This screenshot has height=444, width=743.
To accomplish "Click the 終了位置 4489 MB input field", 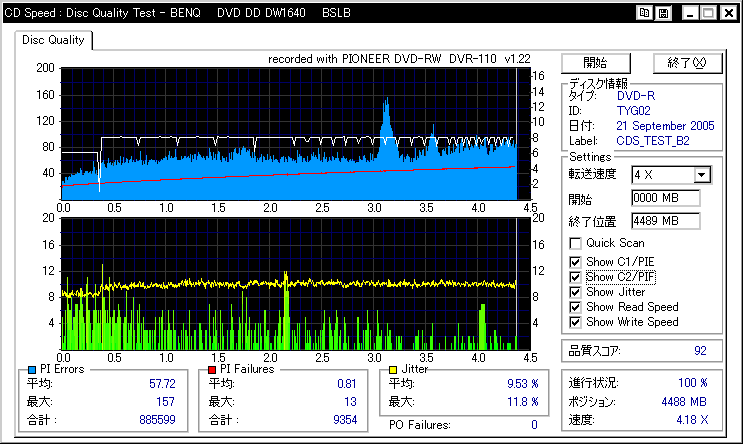I will pos(665,221).
